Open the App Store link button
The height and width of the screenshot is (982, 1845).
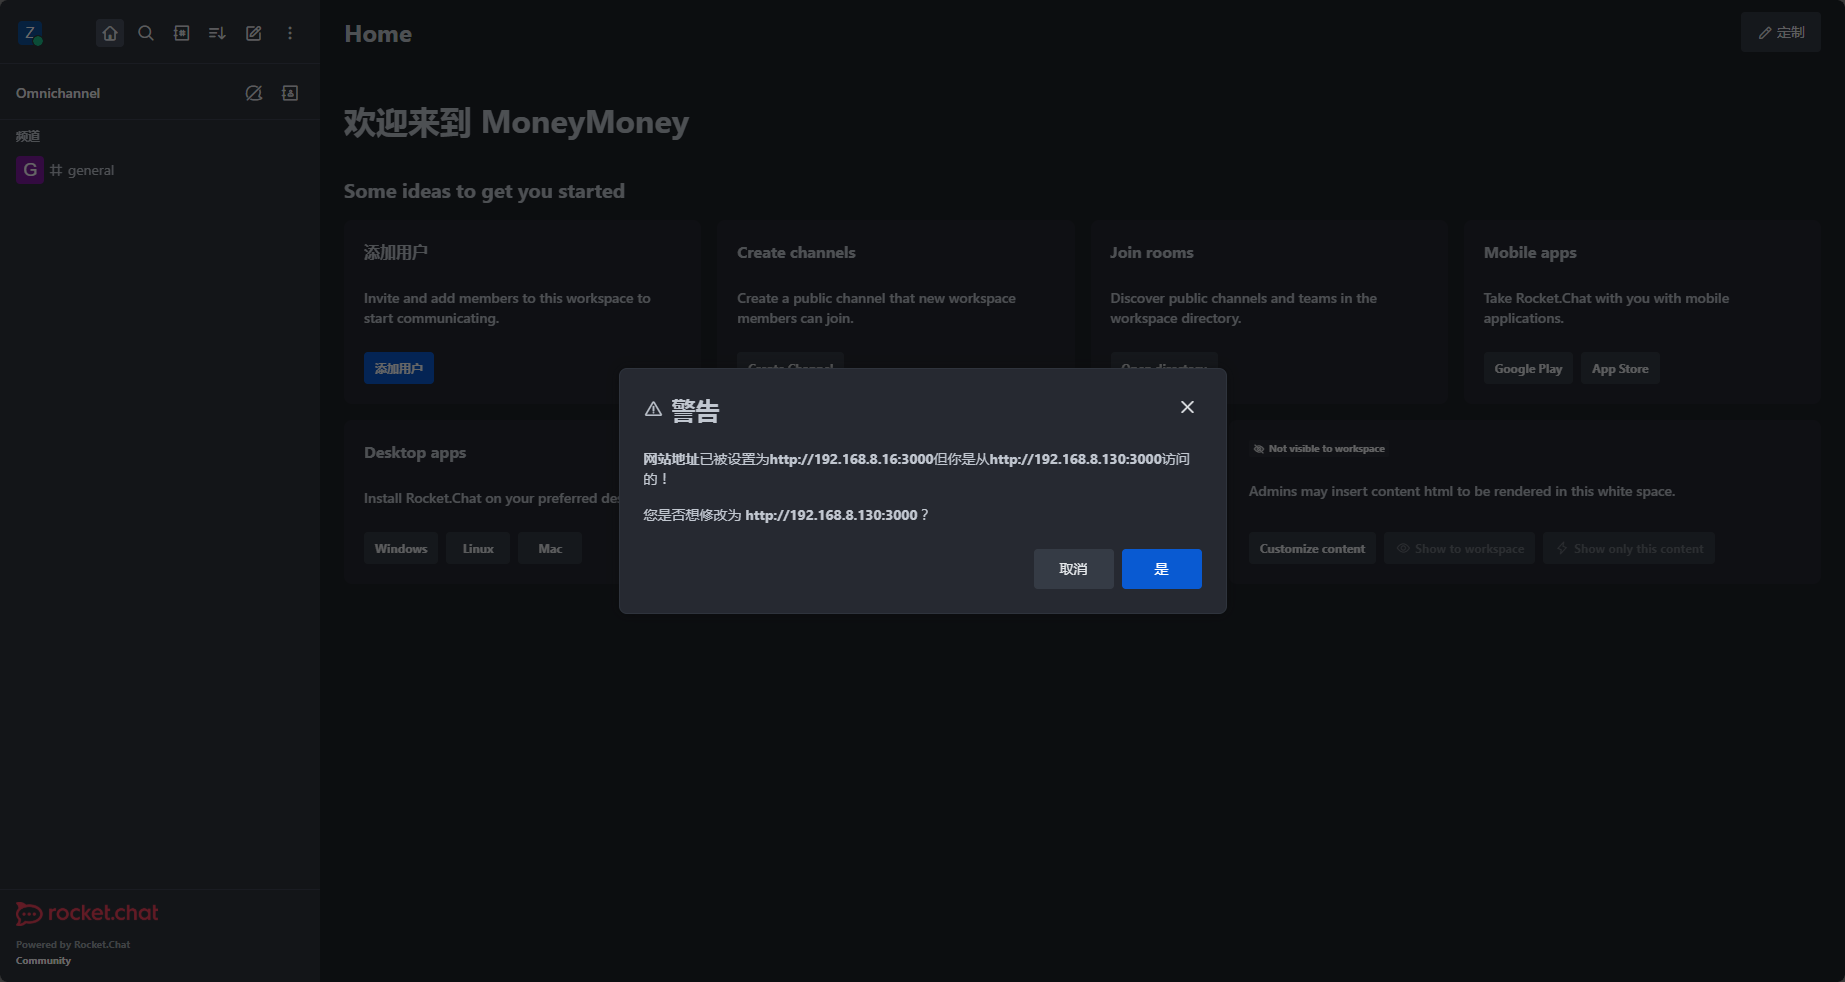pyautogui.click(x=1620, y=368)
